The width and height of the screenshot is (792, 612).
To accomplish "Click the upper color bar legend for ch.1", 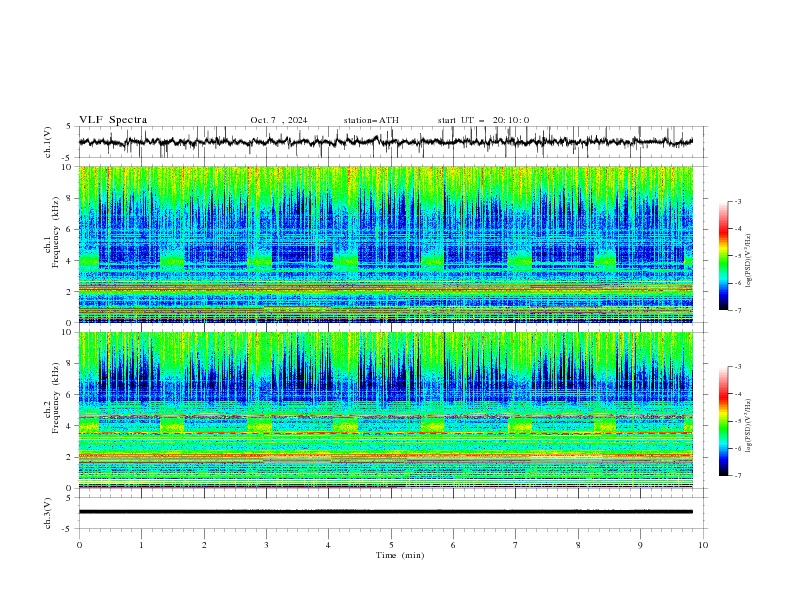I will [723, 256].
